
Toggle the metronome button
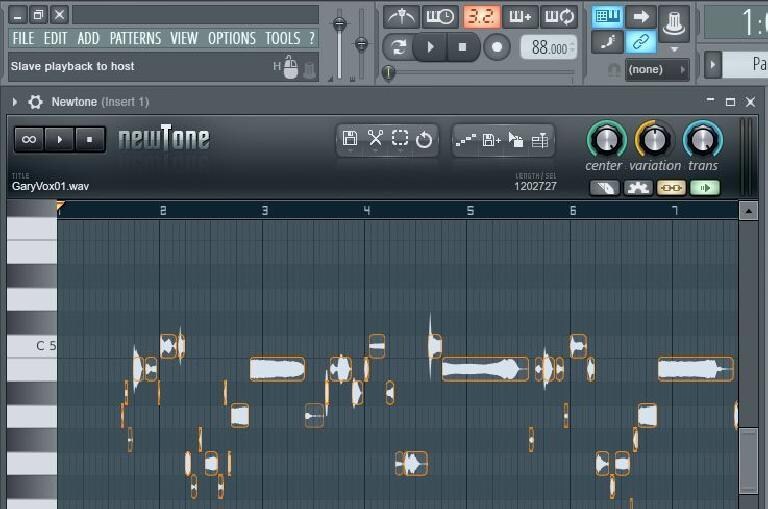[401, 17]
